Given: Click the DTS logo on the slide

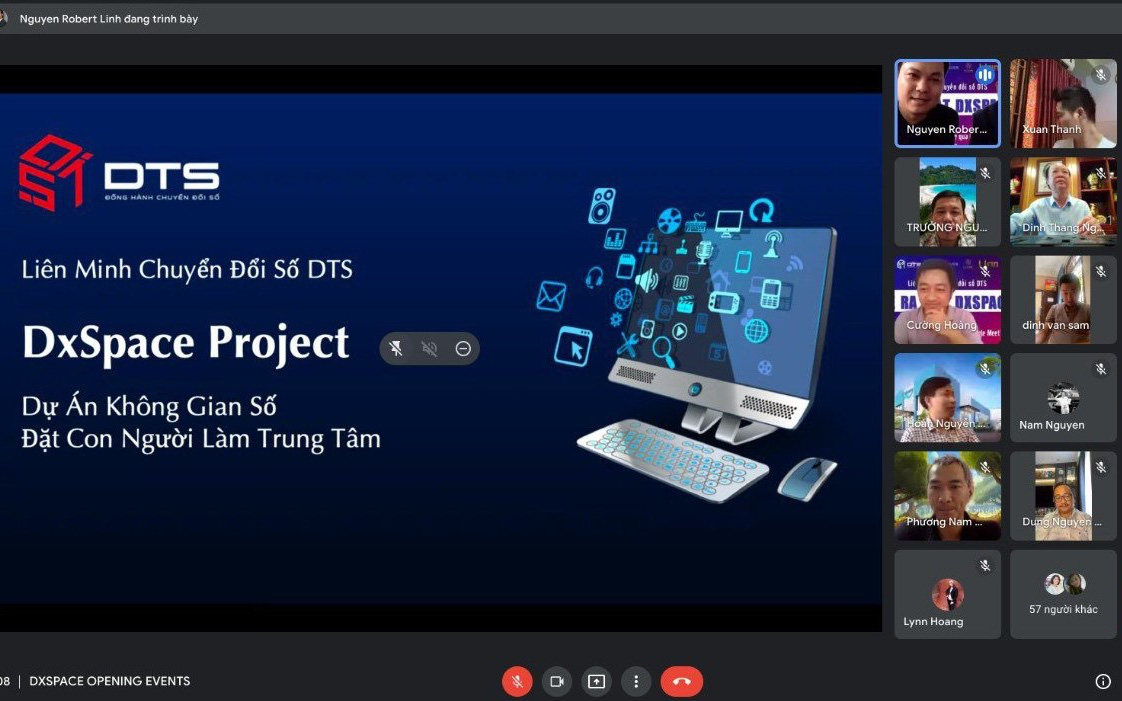Looking at the screenshot, I should (119, 172).
